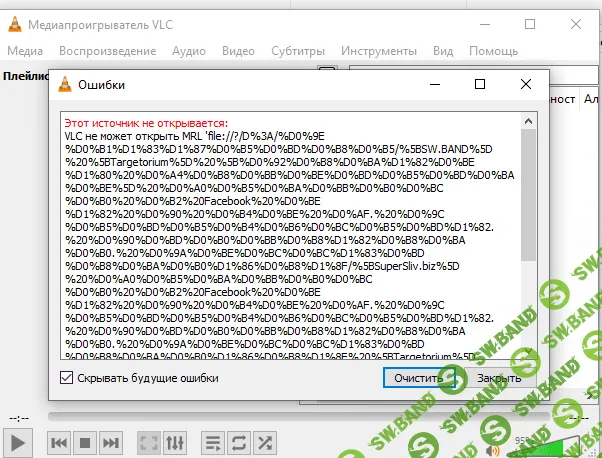This screenshot has width=602, height=458.
Task: Skip to the next track
Action: 111,441
